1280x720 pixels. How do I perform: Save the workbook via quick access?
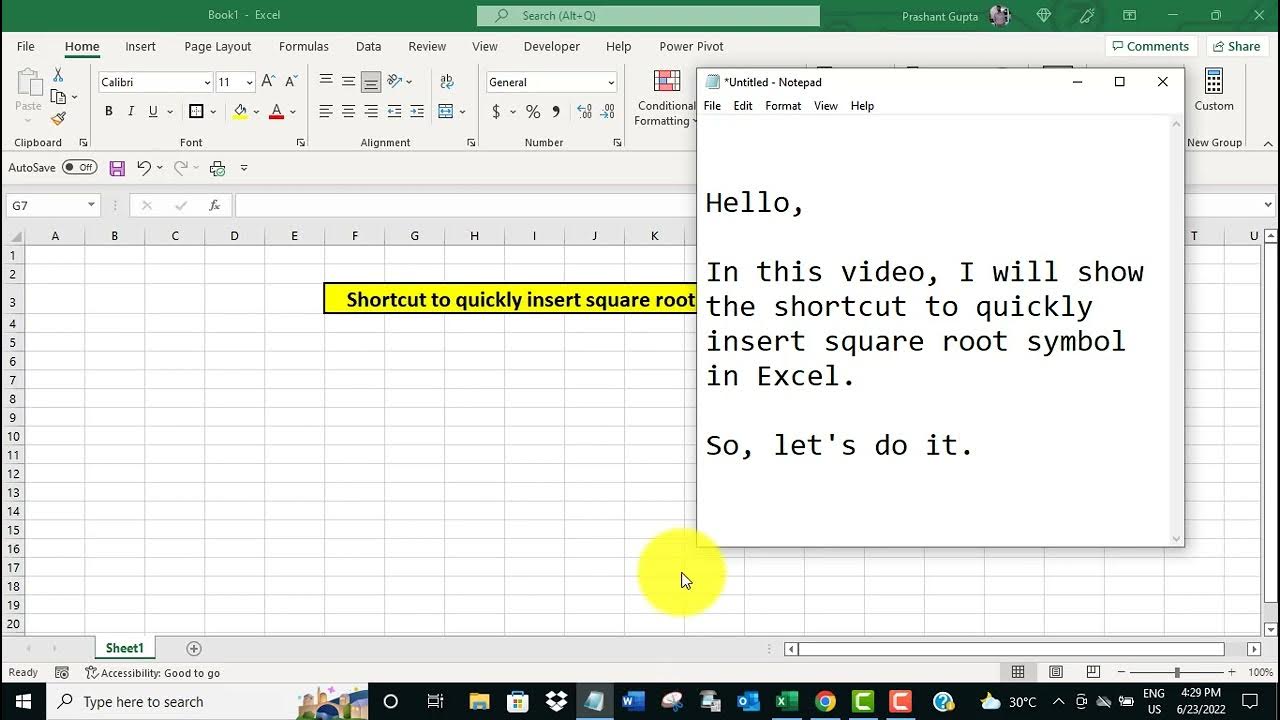(x=117, y=168)
